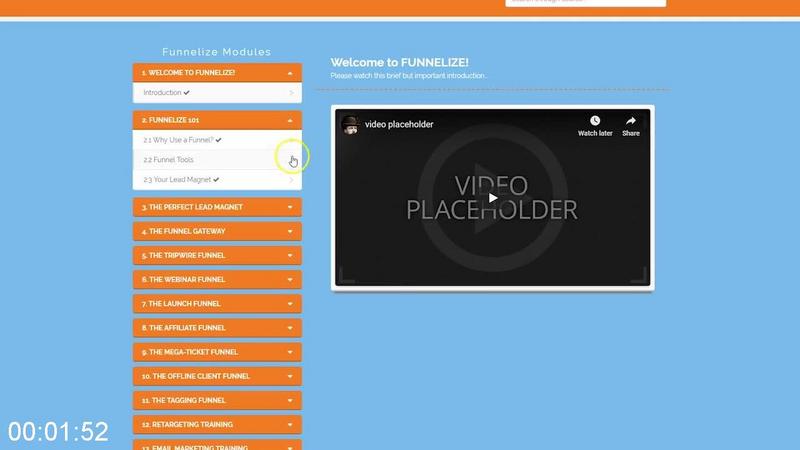Expand The Funnel Gateway arrow
The width and height of the screenshot is (800, 450).
click(x=290, y=232)
